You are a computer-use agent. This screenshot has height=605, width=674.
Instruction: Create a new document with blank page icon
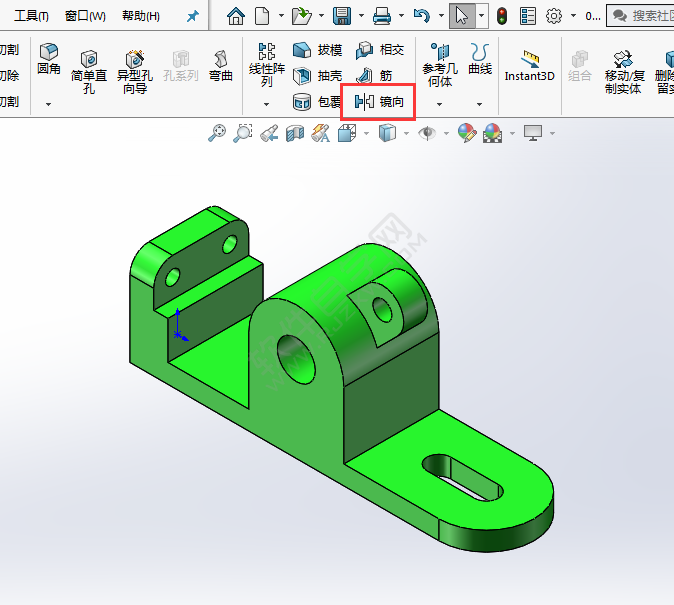point(262,16)
